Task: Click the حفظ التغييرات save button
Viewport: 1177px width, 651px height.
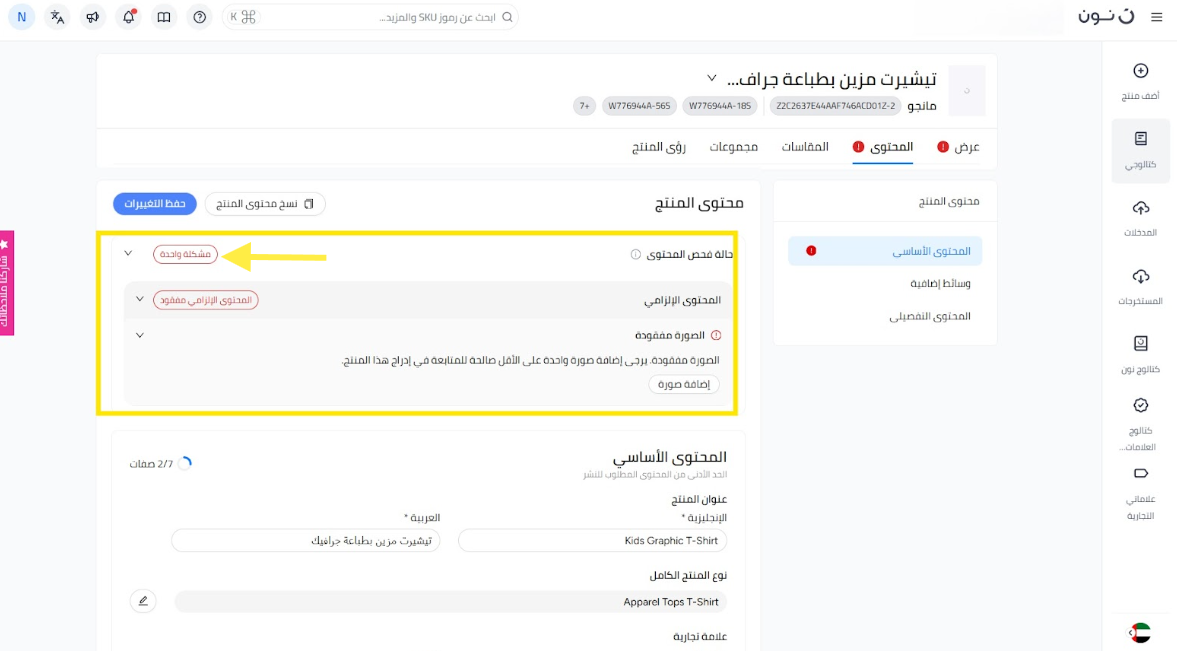Action: (x=154, y=204)
